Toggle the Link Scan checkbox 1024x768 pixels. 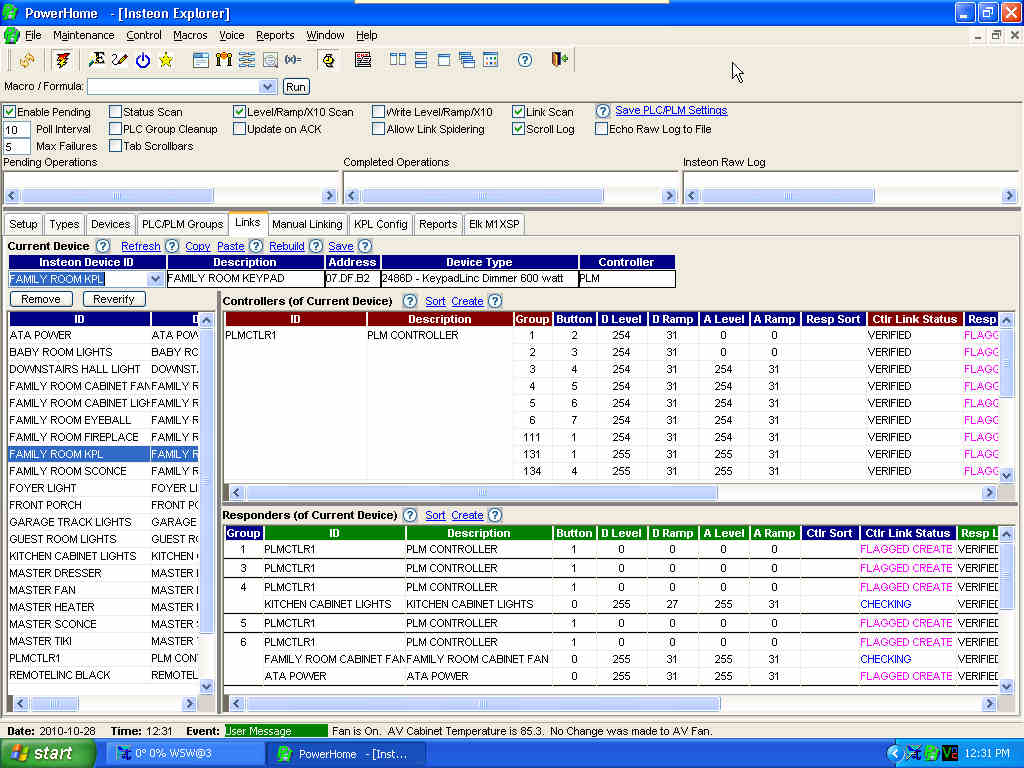[x=518, y=112]
